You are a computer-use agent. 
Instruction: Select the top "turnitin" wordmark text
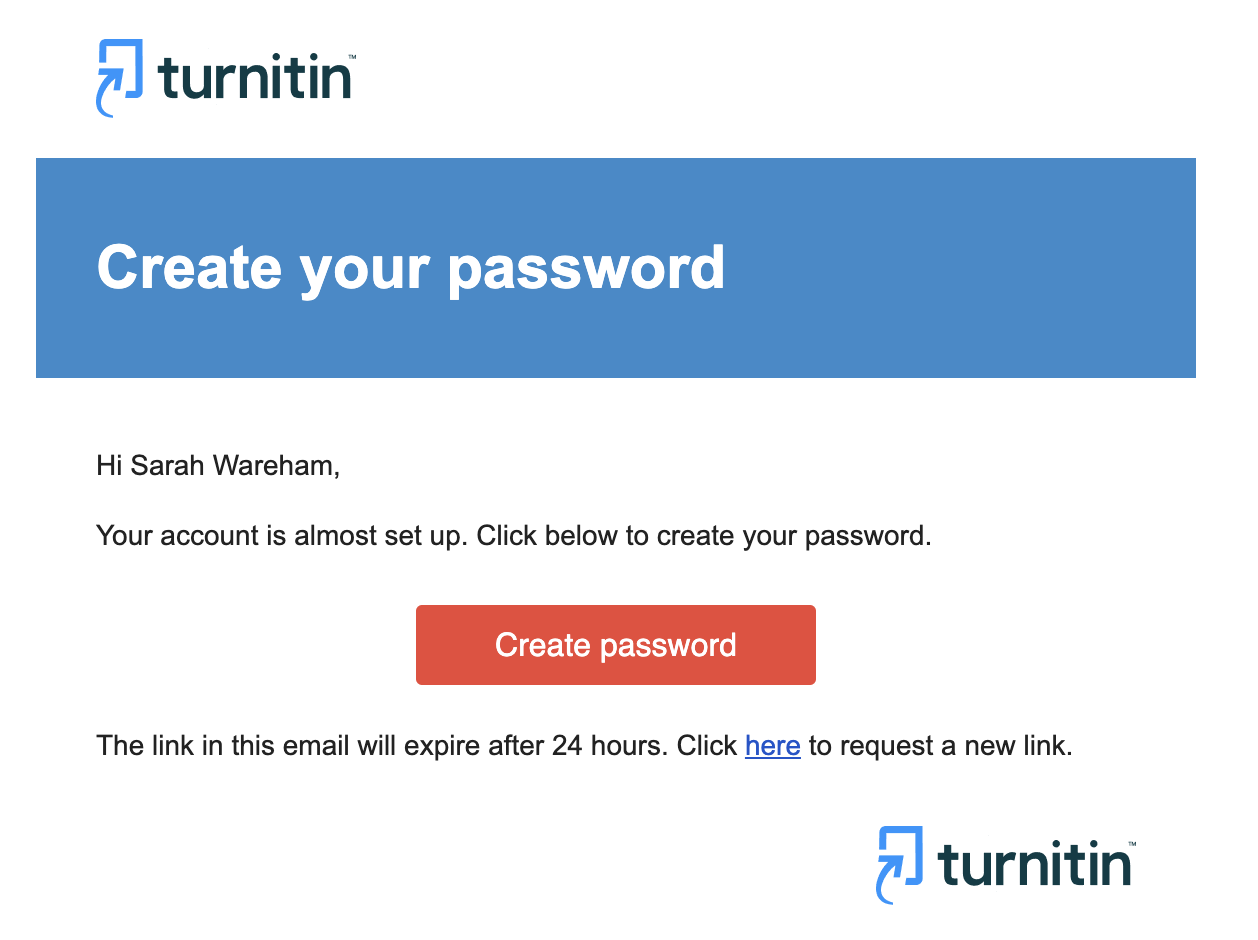coord(254,78)
